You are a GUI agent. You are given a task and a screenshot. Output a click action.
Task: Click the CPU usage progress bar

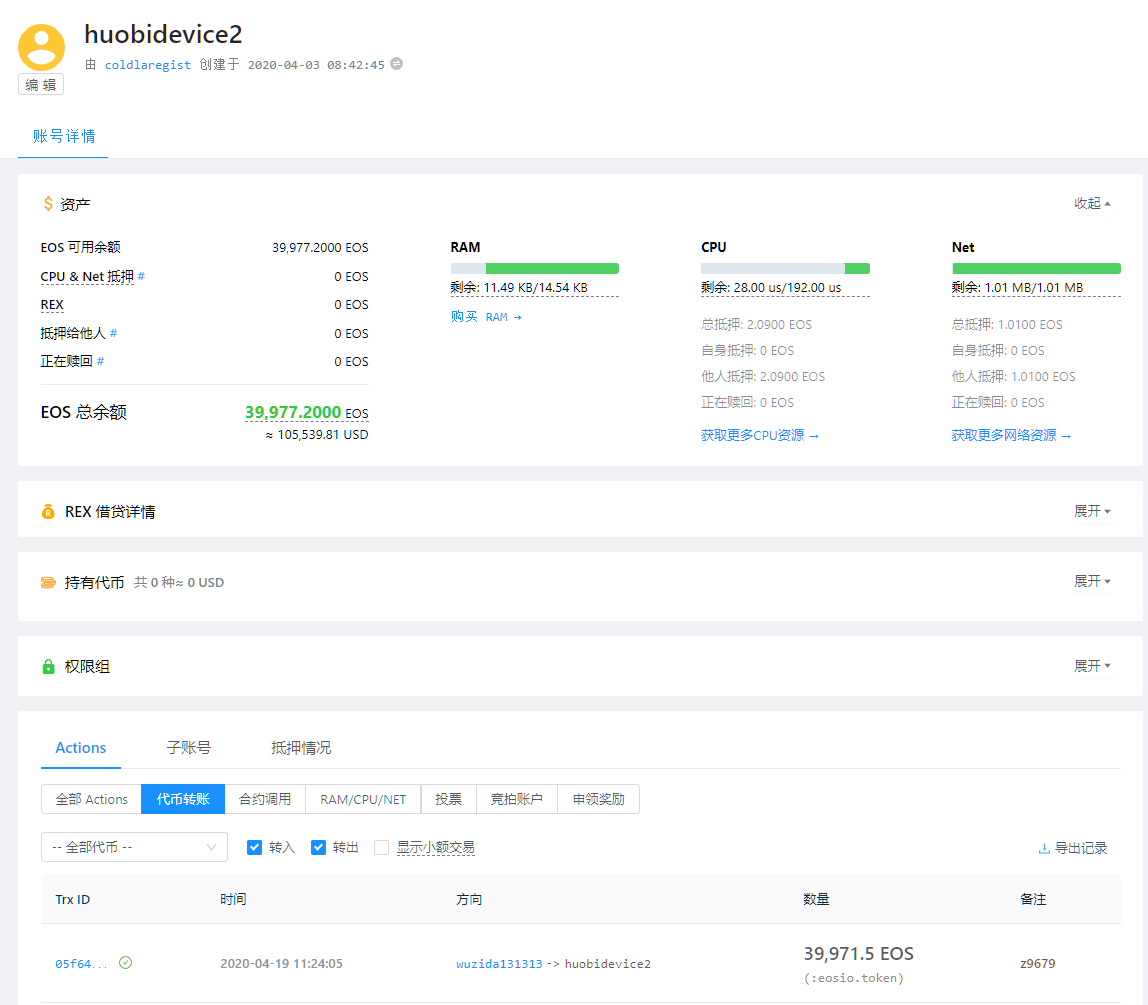coord(785,269)
